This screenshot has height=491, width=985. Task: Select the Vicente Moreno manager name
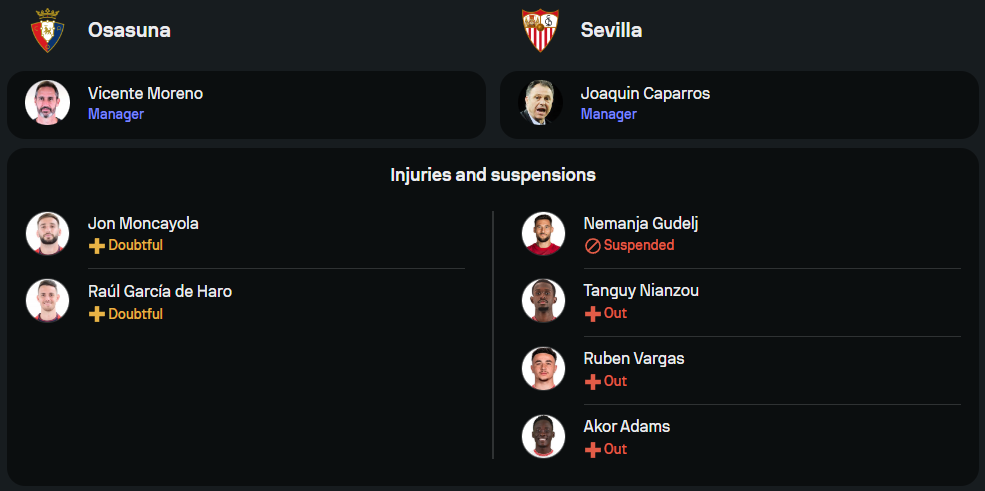[145, 93]
